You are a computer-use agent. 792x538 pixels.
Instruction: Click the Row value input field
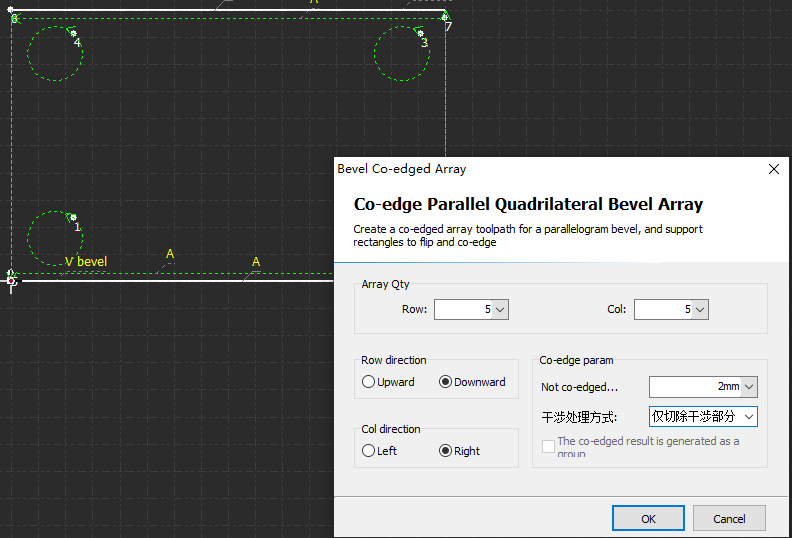tap(463, 310)
